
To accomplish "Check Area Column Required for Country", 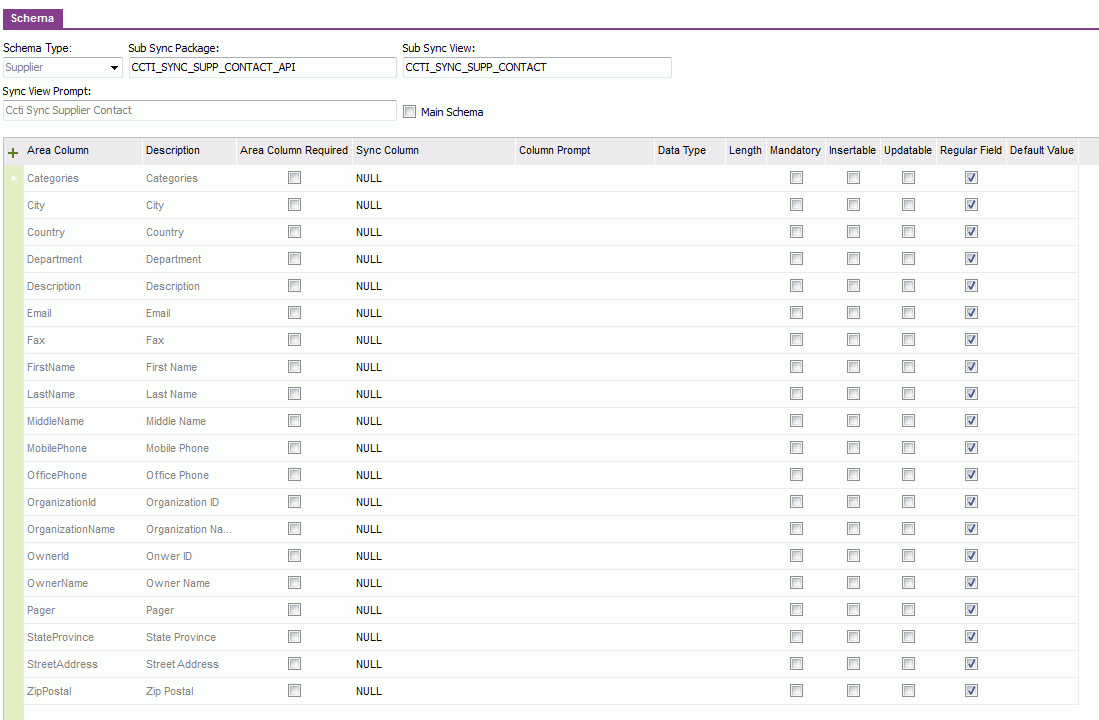I will [x=294, y=231].
